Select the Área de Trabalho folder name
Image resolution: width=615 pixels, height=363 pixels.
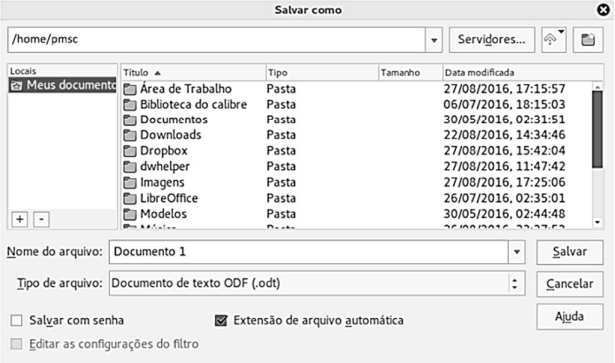click(x=186, y=89)
